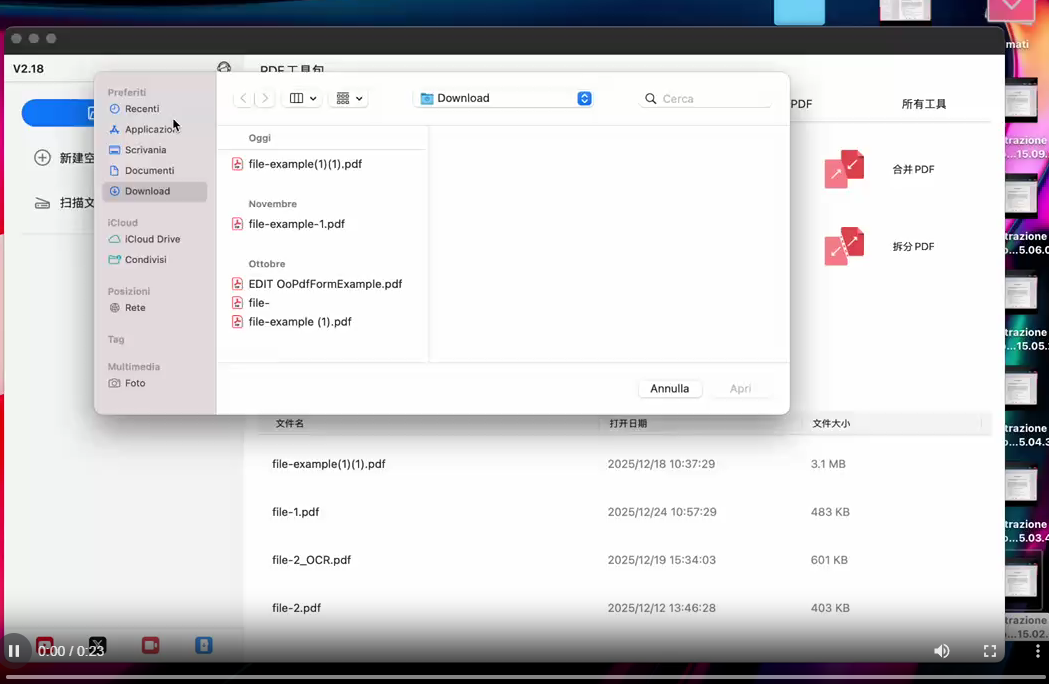Click the Foto camera icon
This screenshot has height=684, width=1049.
point(114,383)
